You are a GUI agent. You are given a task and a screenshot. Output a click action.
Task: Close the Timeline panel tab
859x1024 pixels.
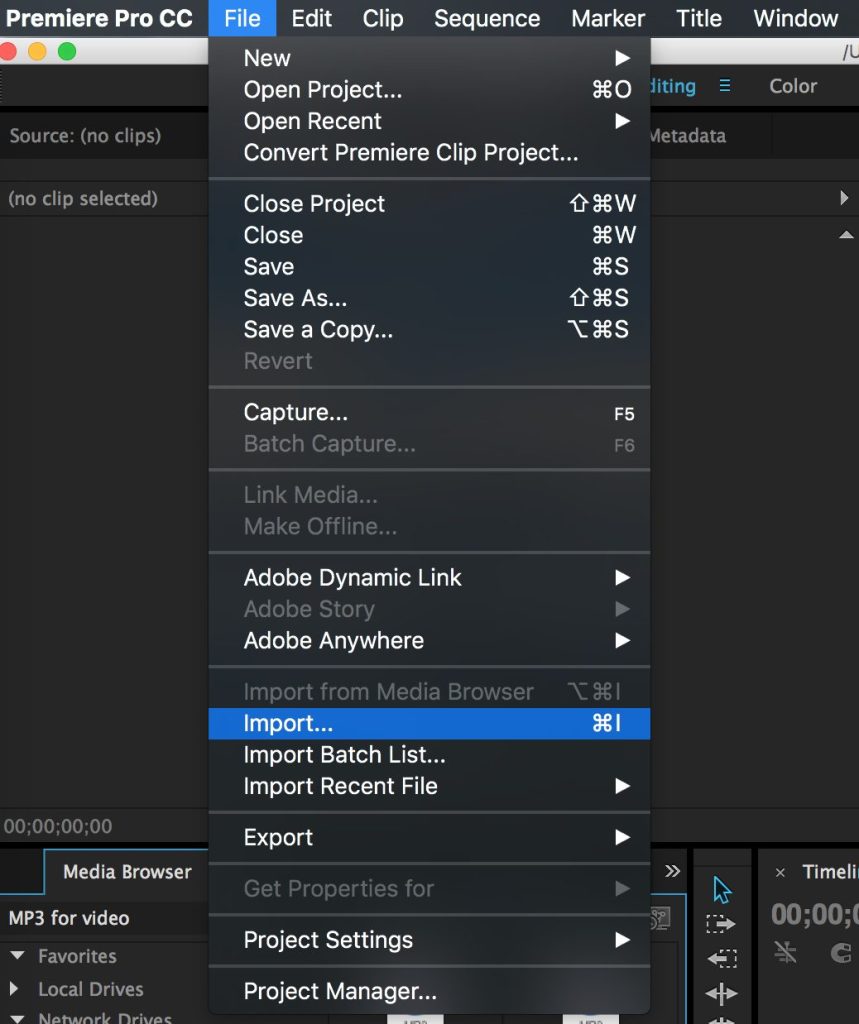click(781, 873)
